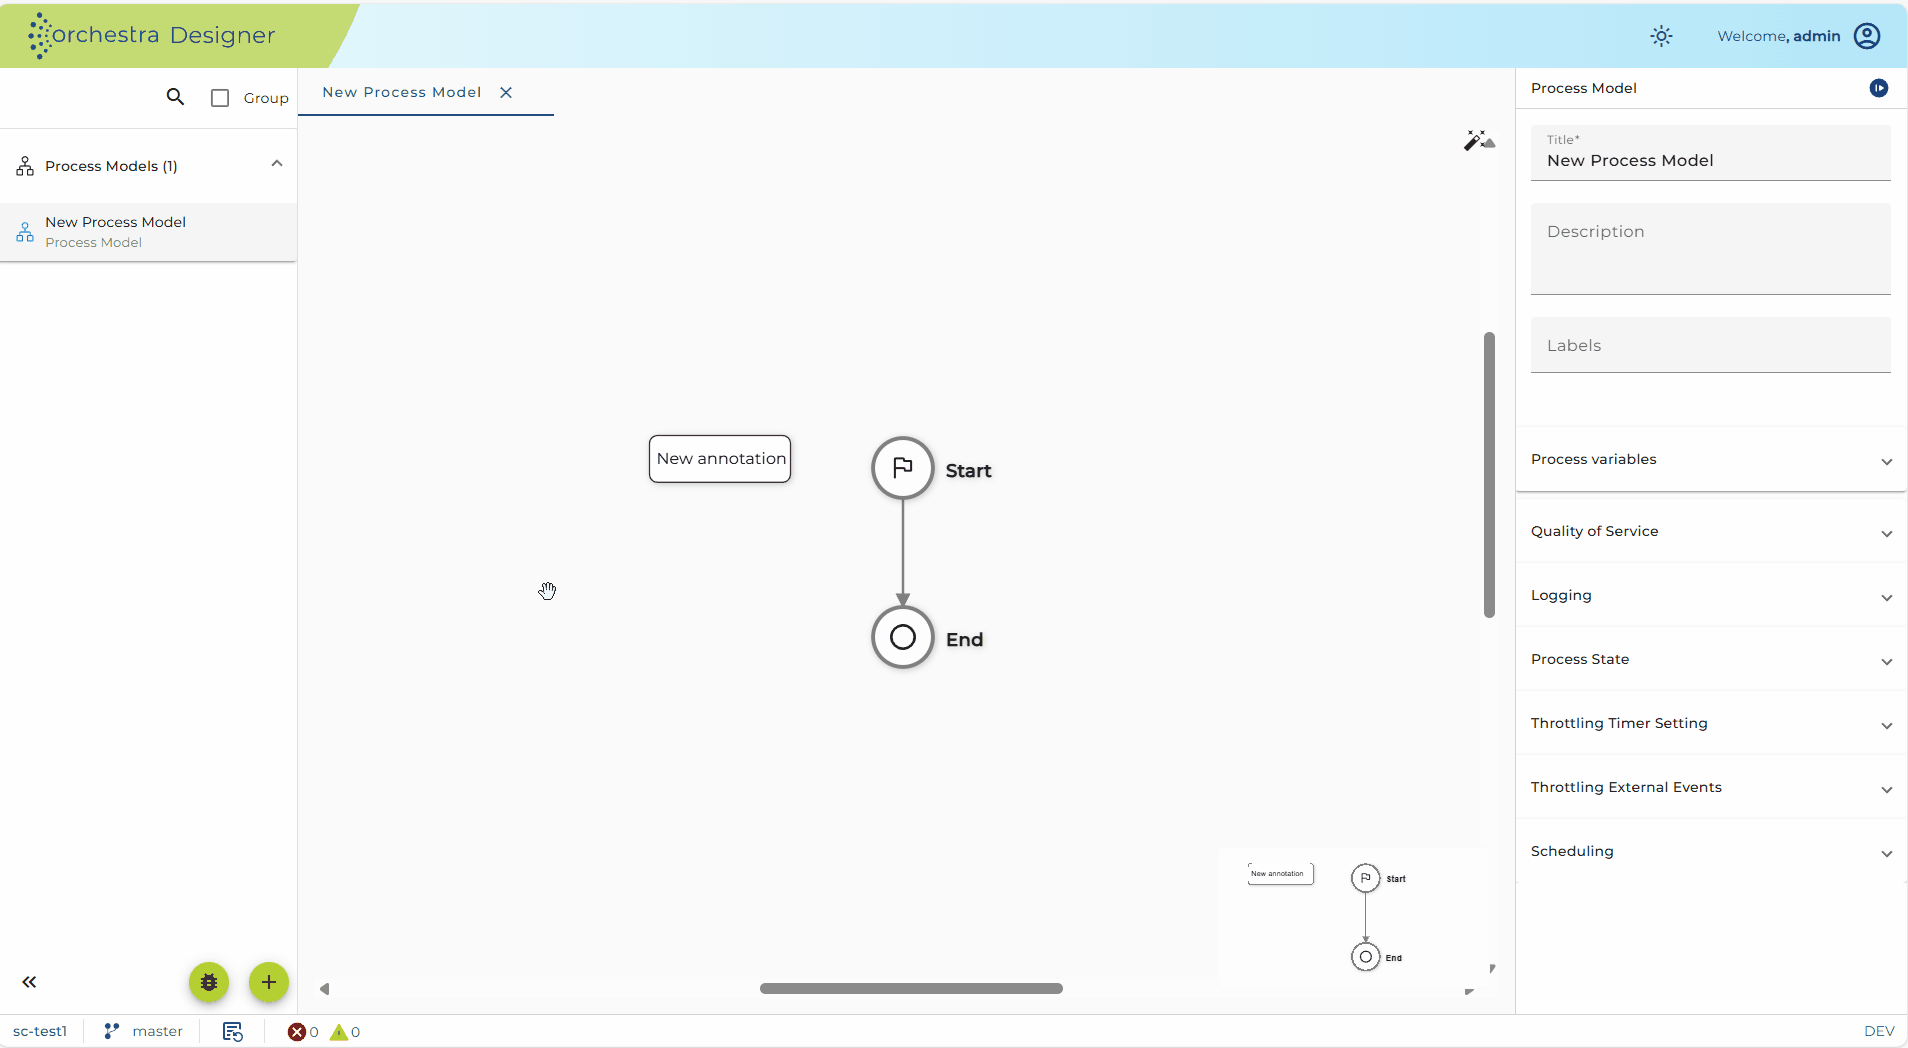Expand the Quality of Service section
Image resolution: width=1908 pixels, height=1048 pixels.
1711,531
